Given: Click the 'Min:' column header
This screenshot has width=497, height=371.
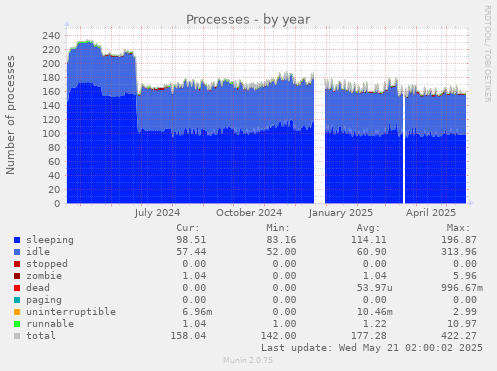Looking at the screenshot, I should tap(278, 228).
